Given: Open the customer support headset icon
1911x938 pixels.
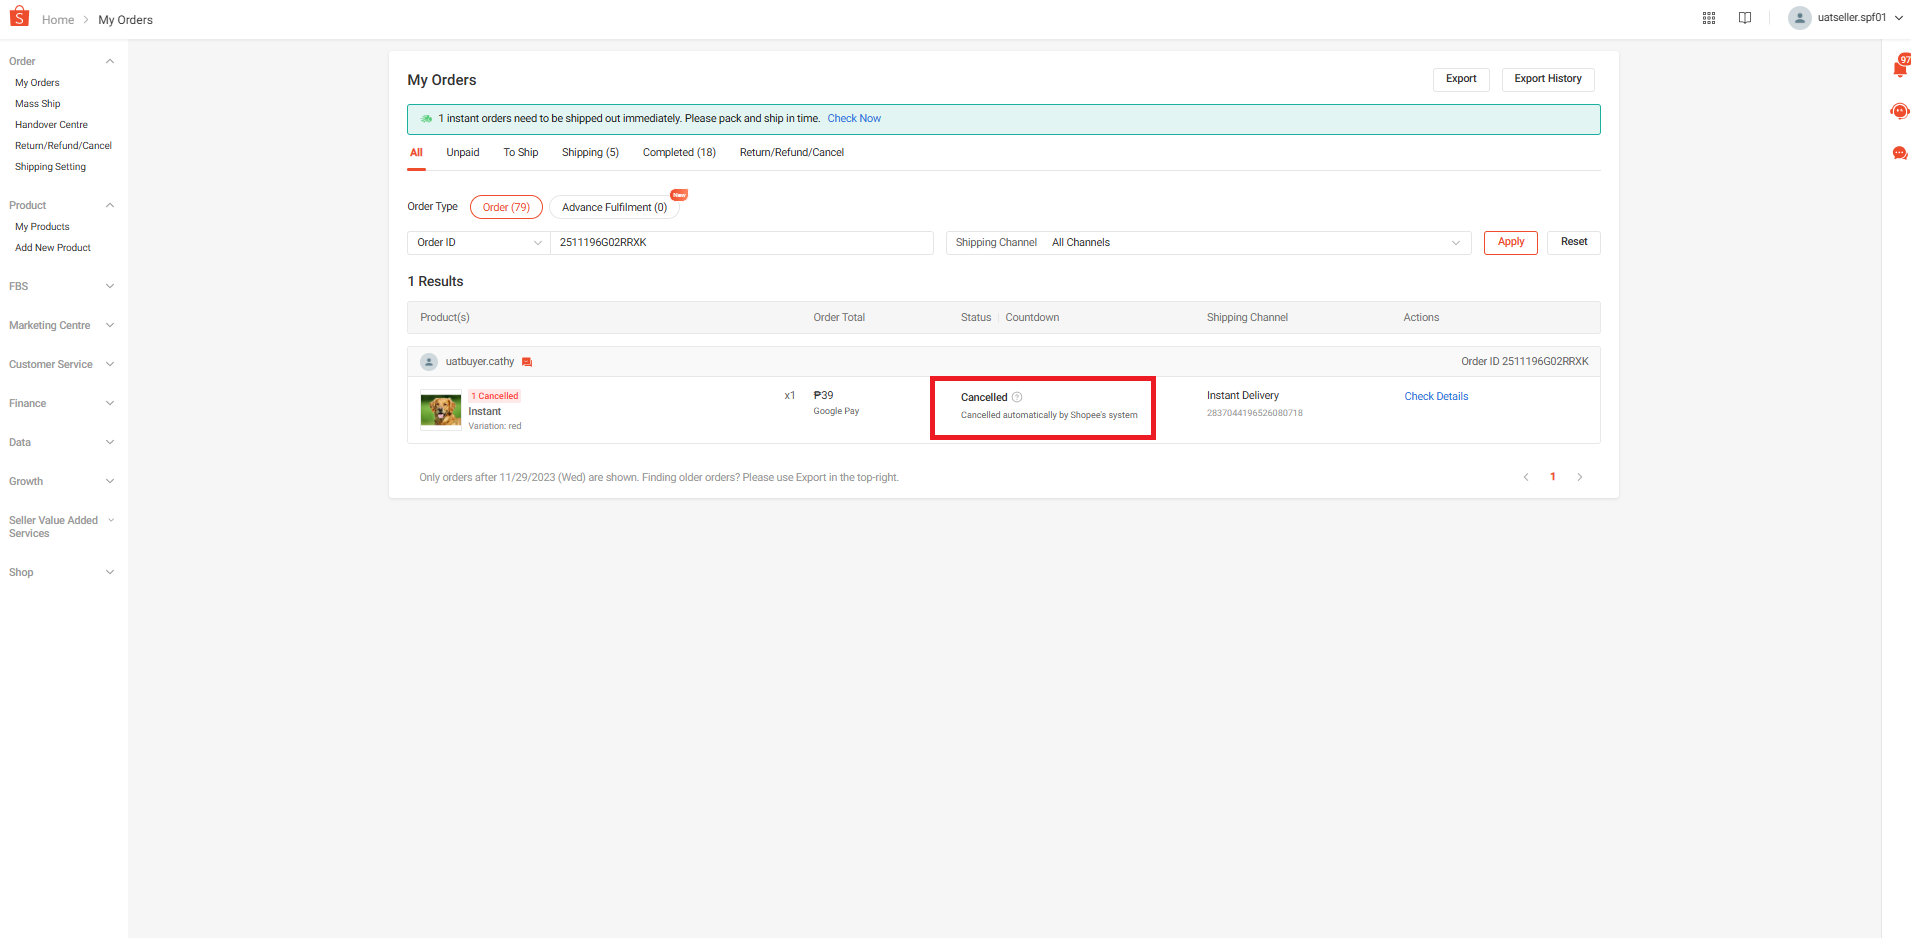Looking at the screenshot, I should pyautogui.click(x=1900, y=111).
